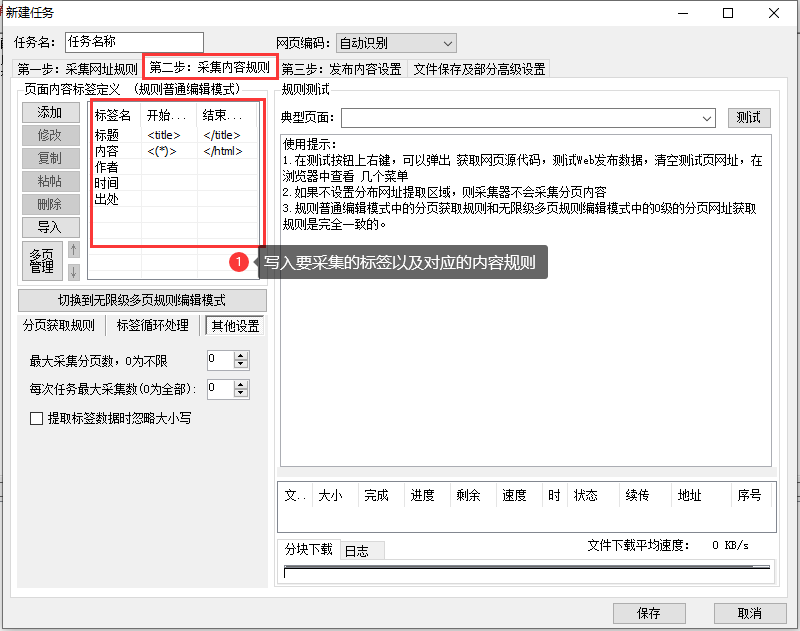Viewport: 800px width, 631px height.
Task: Toggle 提取标签数据时忽略大小写 checkbox
Action: [36, 419]
